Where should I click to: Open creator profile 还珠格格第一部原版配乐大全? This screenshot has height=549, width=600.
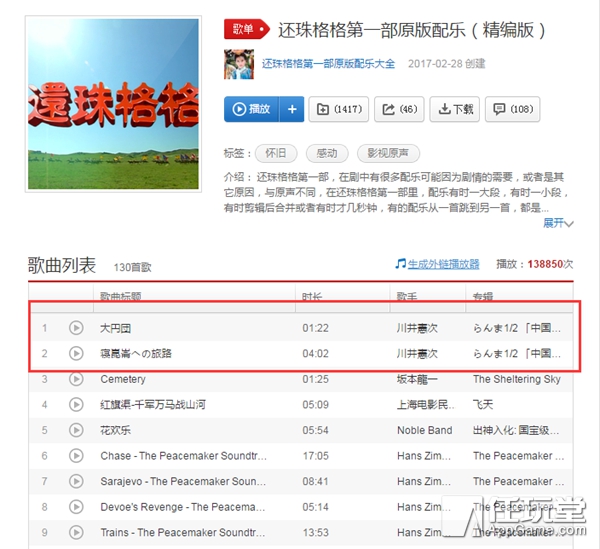(x=328, y=64)
